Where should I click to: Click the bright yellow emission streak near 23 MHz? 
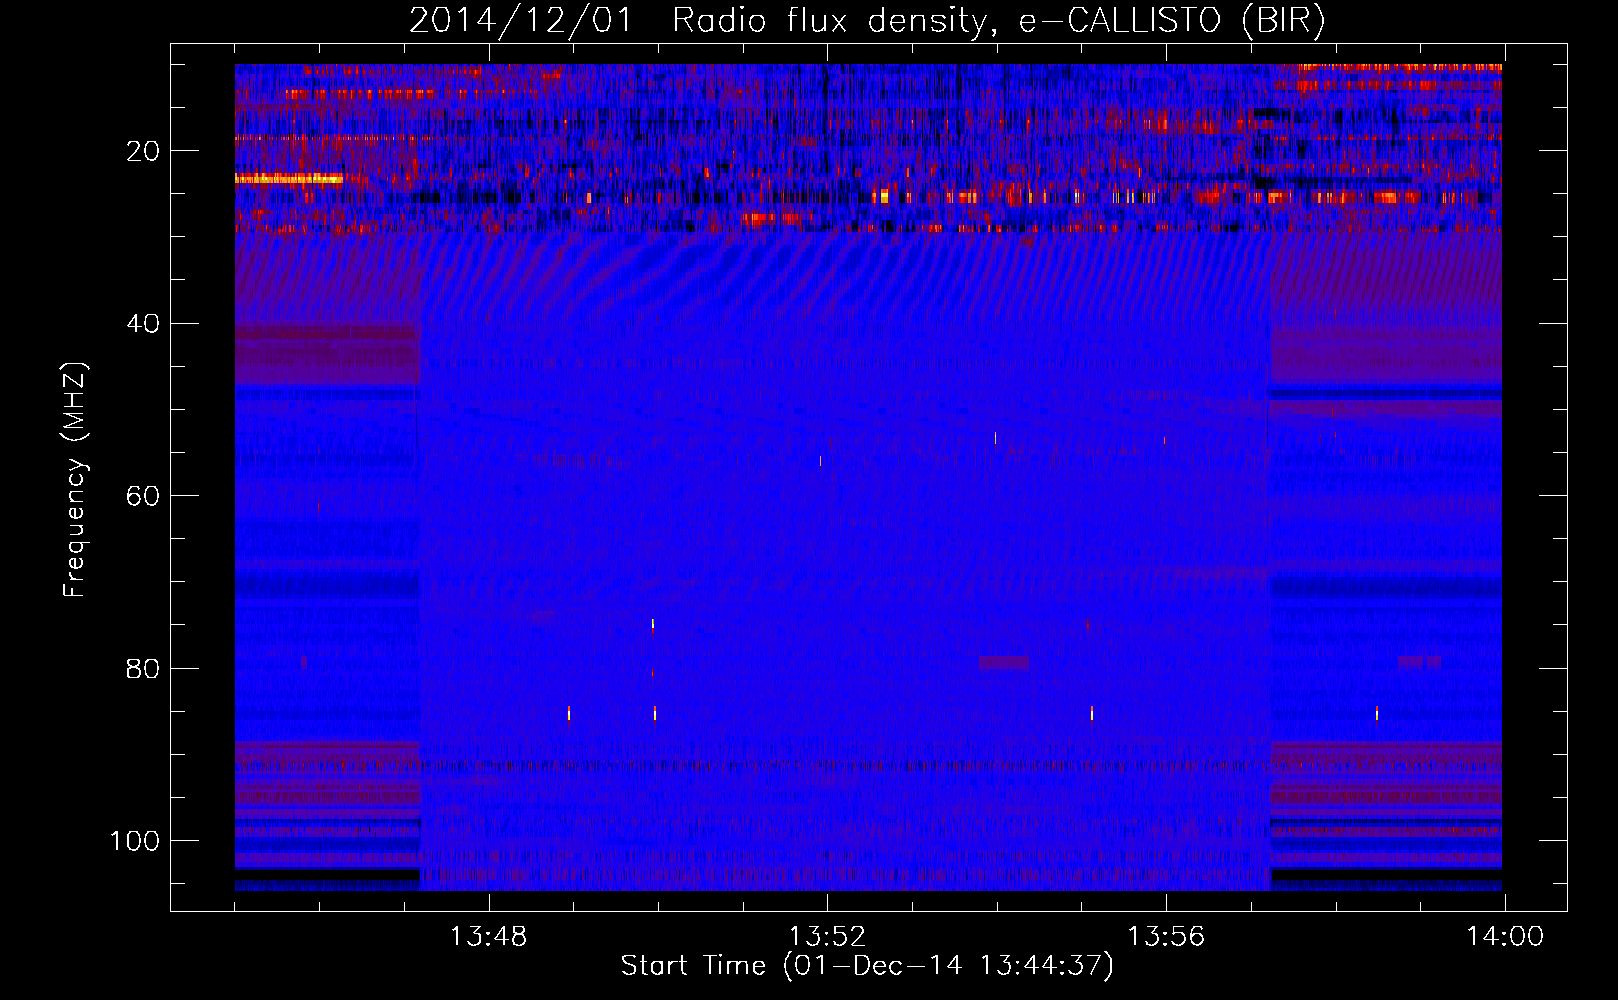pos(289,179)
